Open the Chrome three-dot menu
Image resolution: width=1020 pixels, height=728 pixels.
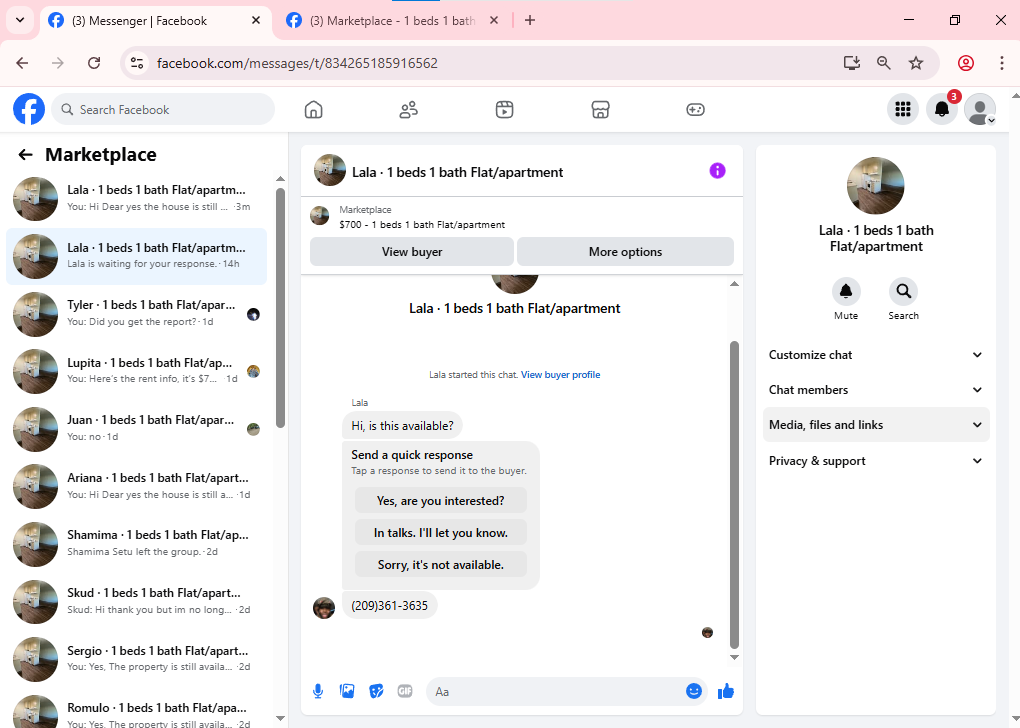(x=1001, y=63)
